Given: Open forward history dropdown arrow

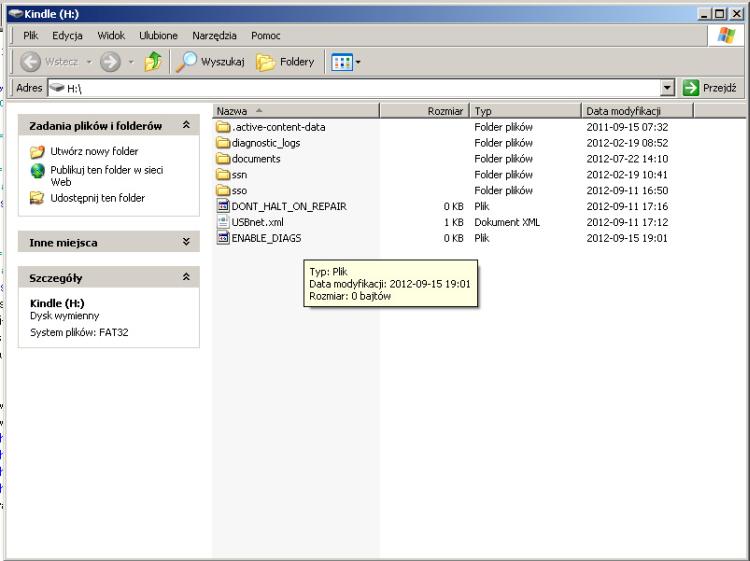Looking at the screenshot, I should point(131,62).
